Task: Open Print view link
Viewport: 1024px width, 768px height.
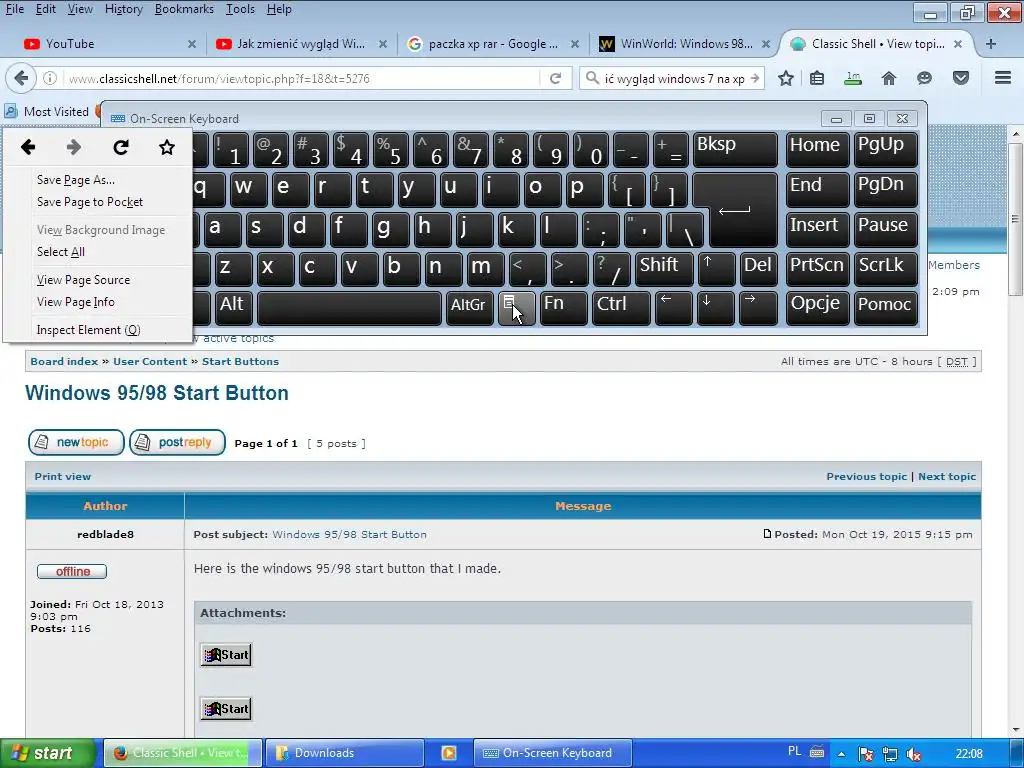Action: pyautogui.click(x=63, y=477)
